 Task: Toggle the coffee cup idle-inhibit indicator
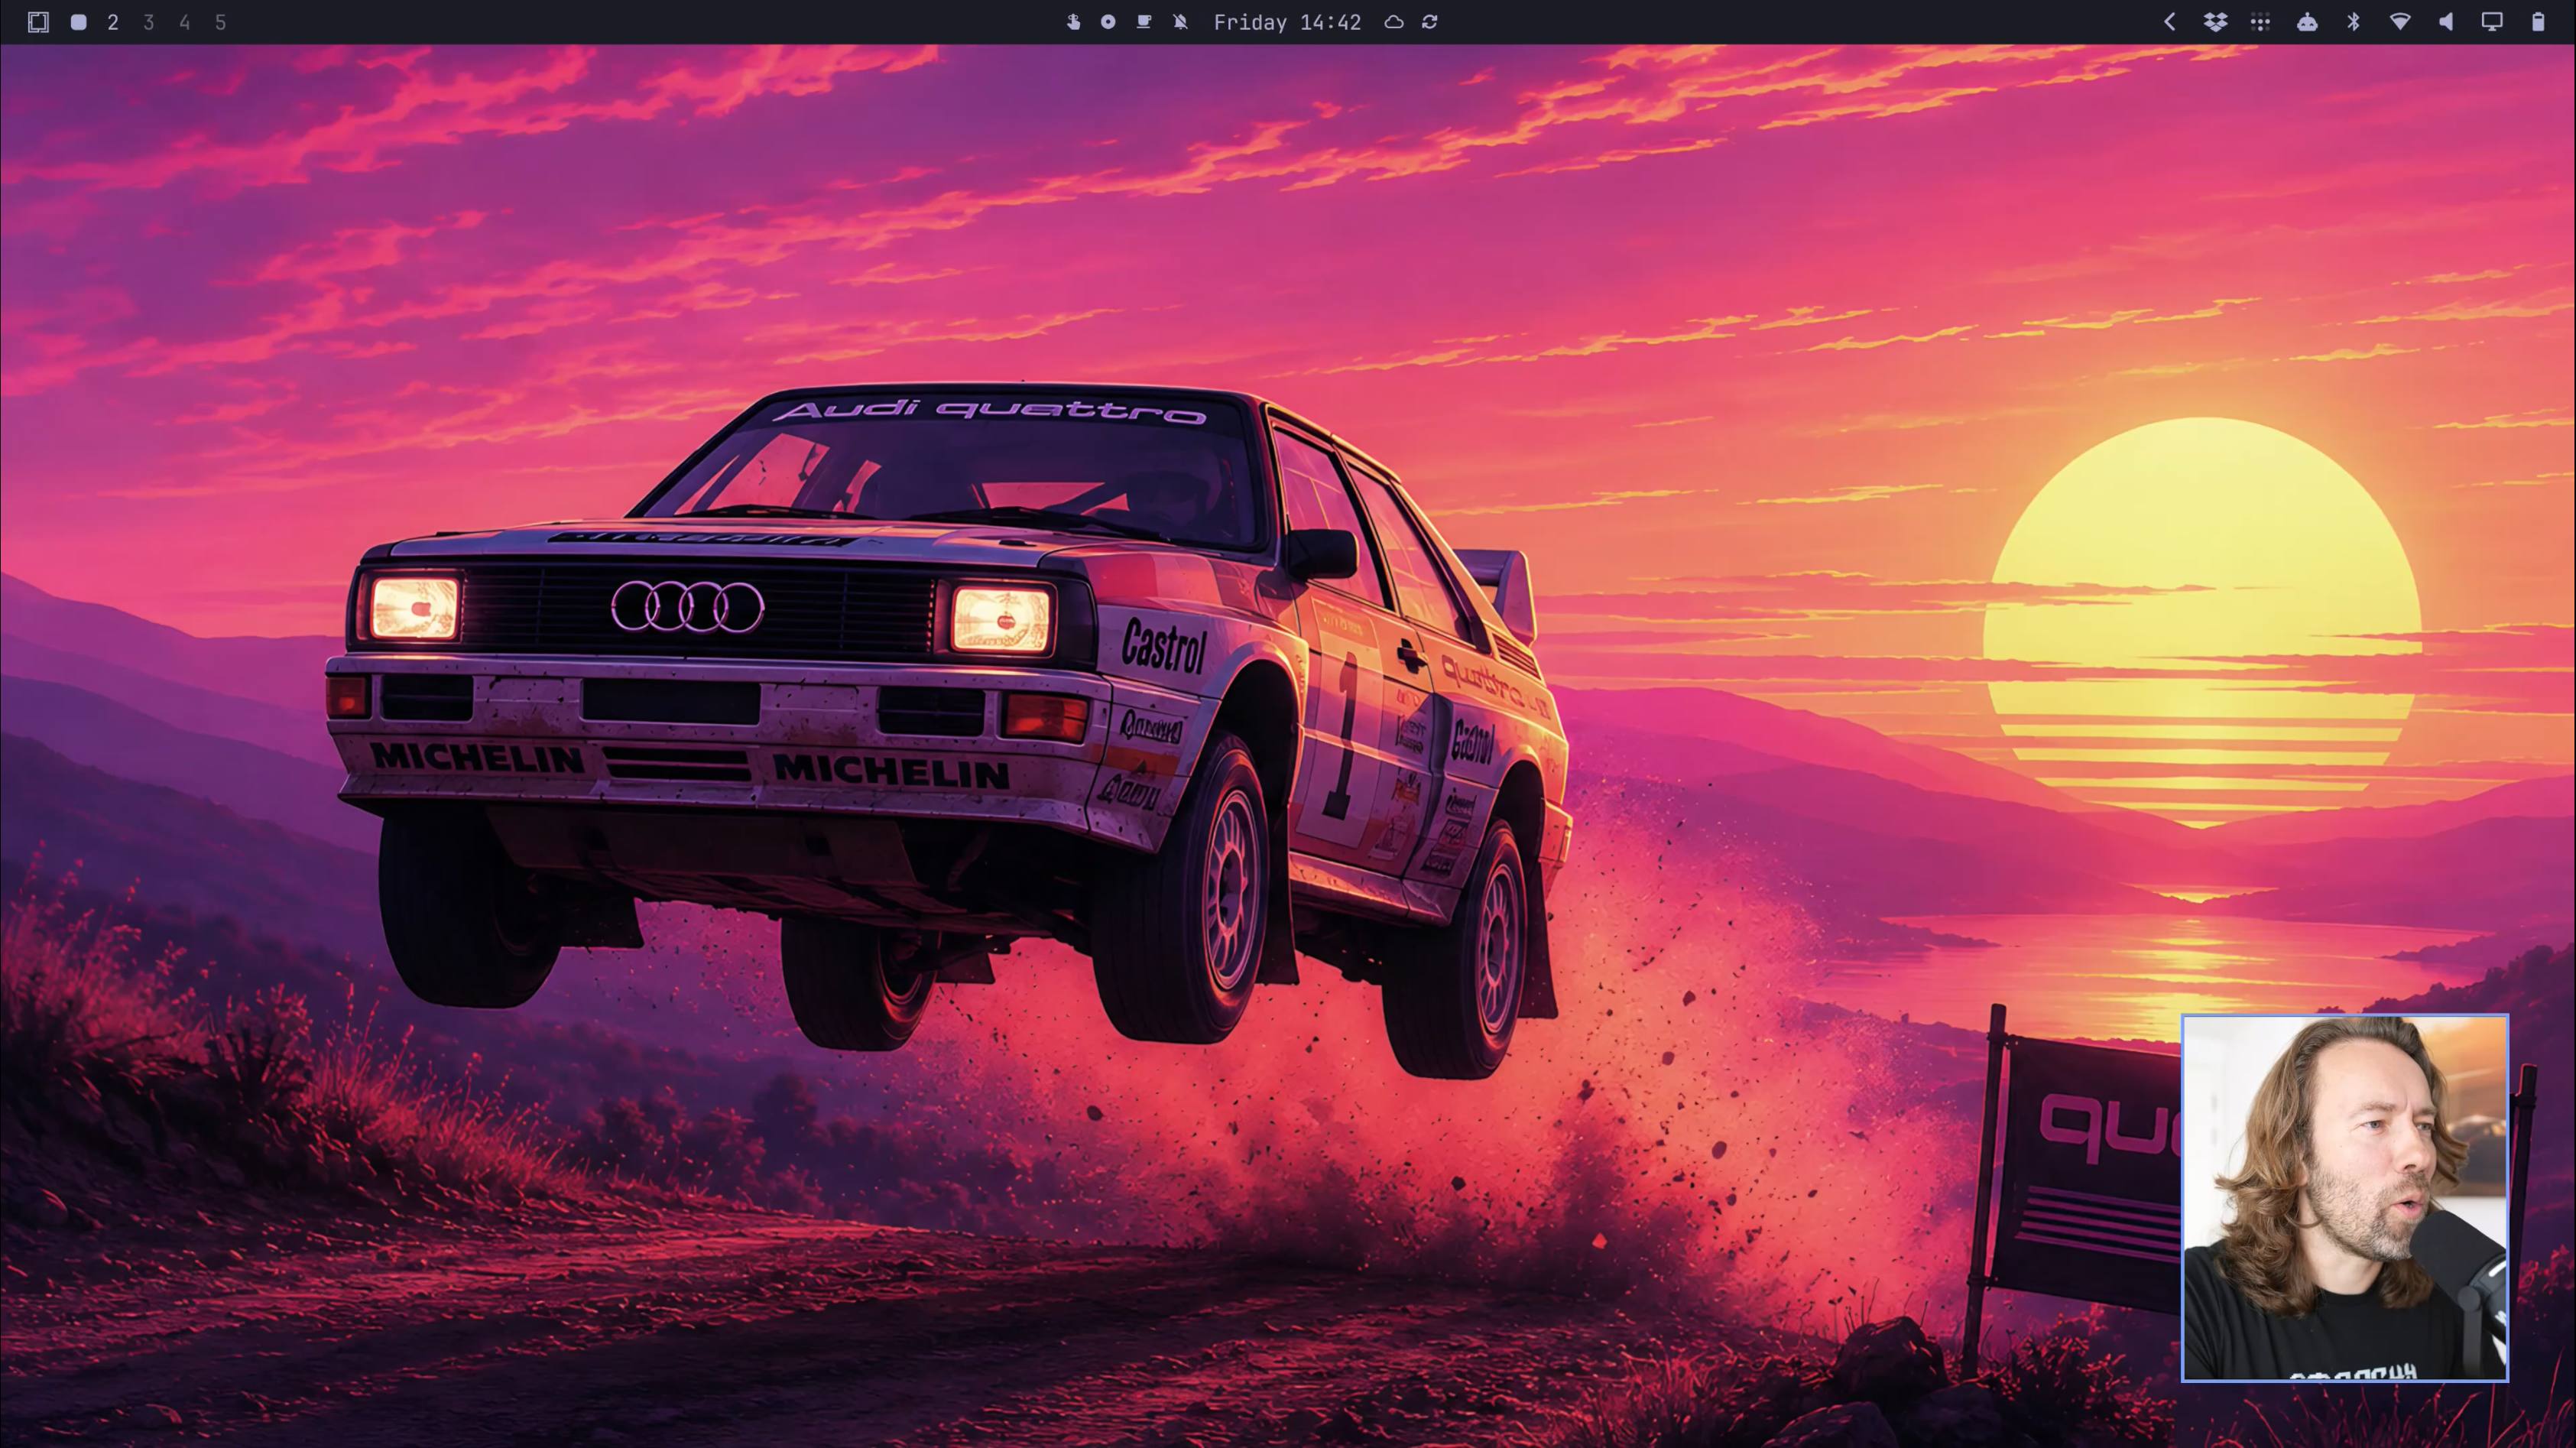tap(1144, 22)
